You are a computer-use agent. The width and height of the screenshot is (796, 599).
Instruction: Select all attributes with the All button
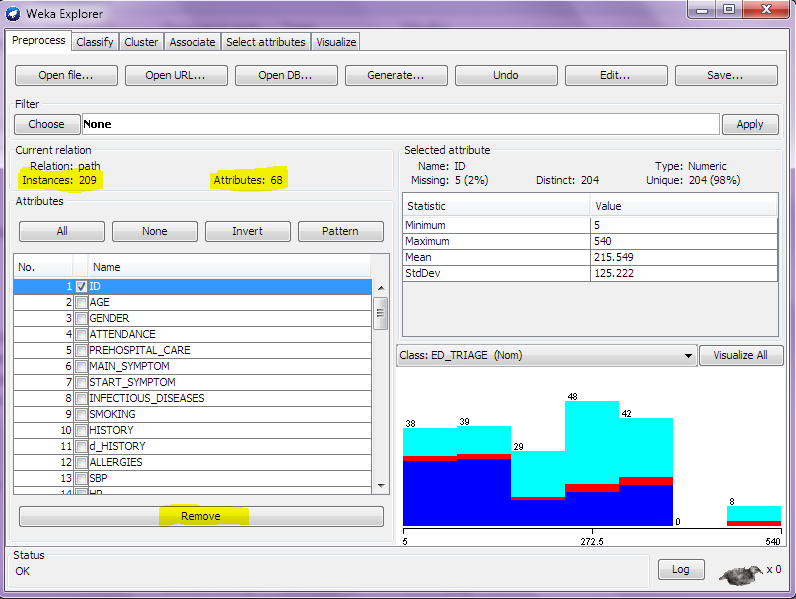click(62, 231)
